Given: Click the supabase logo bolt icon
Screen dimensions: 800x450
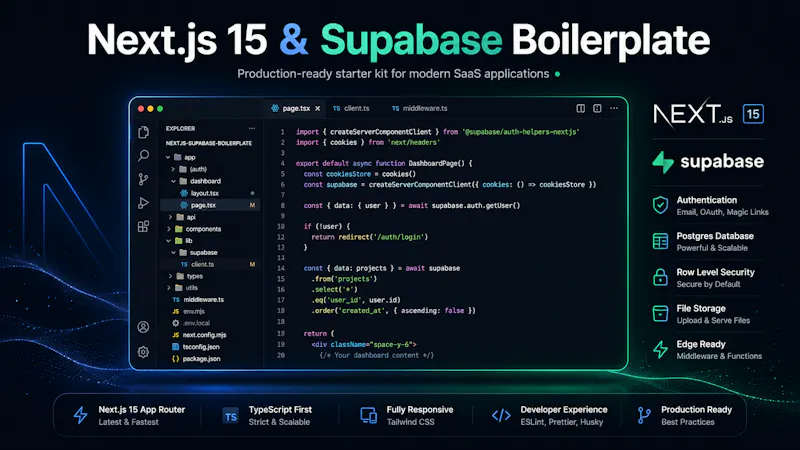Looking at the screenshot, I should pyautogui.click(x=663, y=162).
